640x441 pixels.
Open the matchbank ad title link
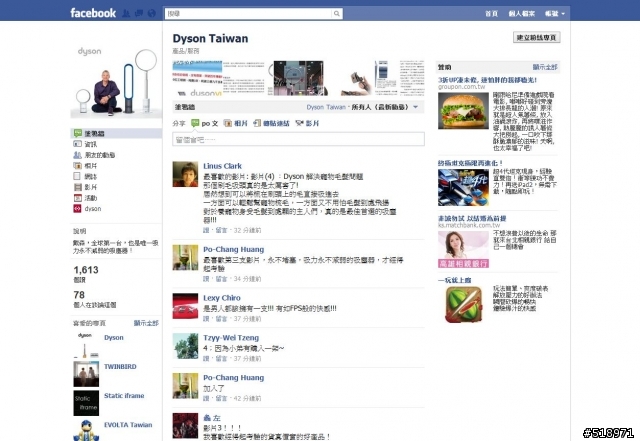click(472, 218)
